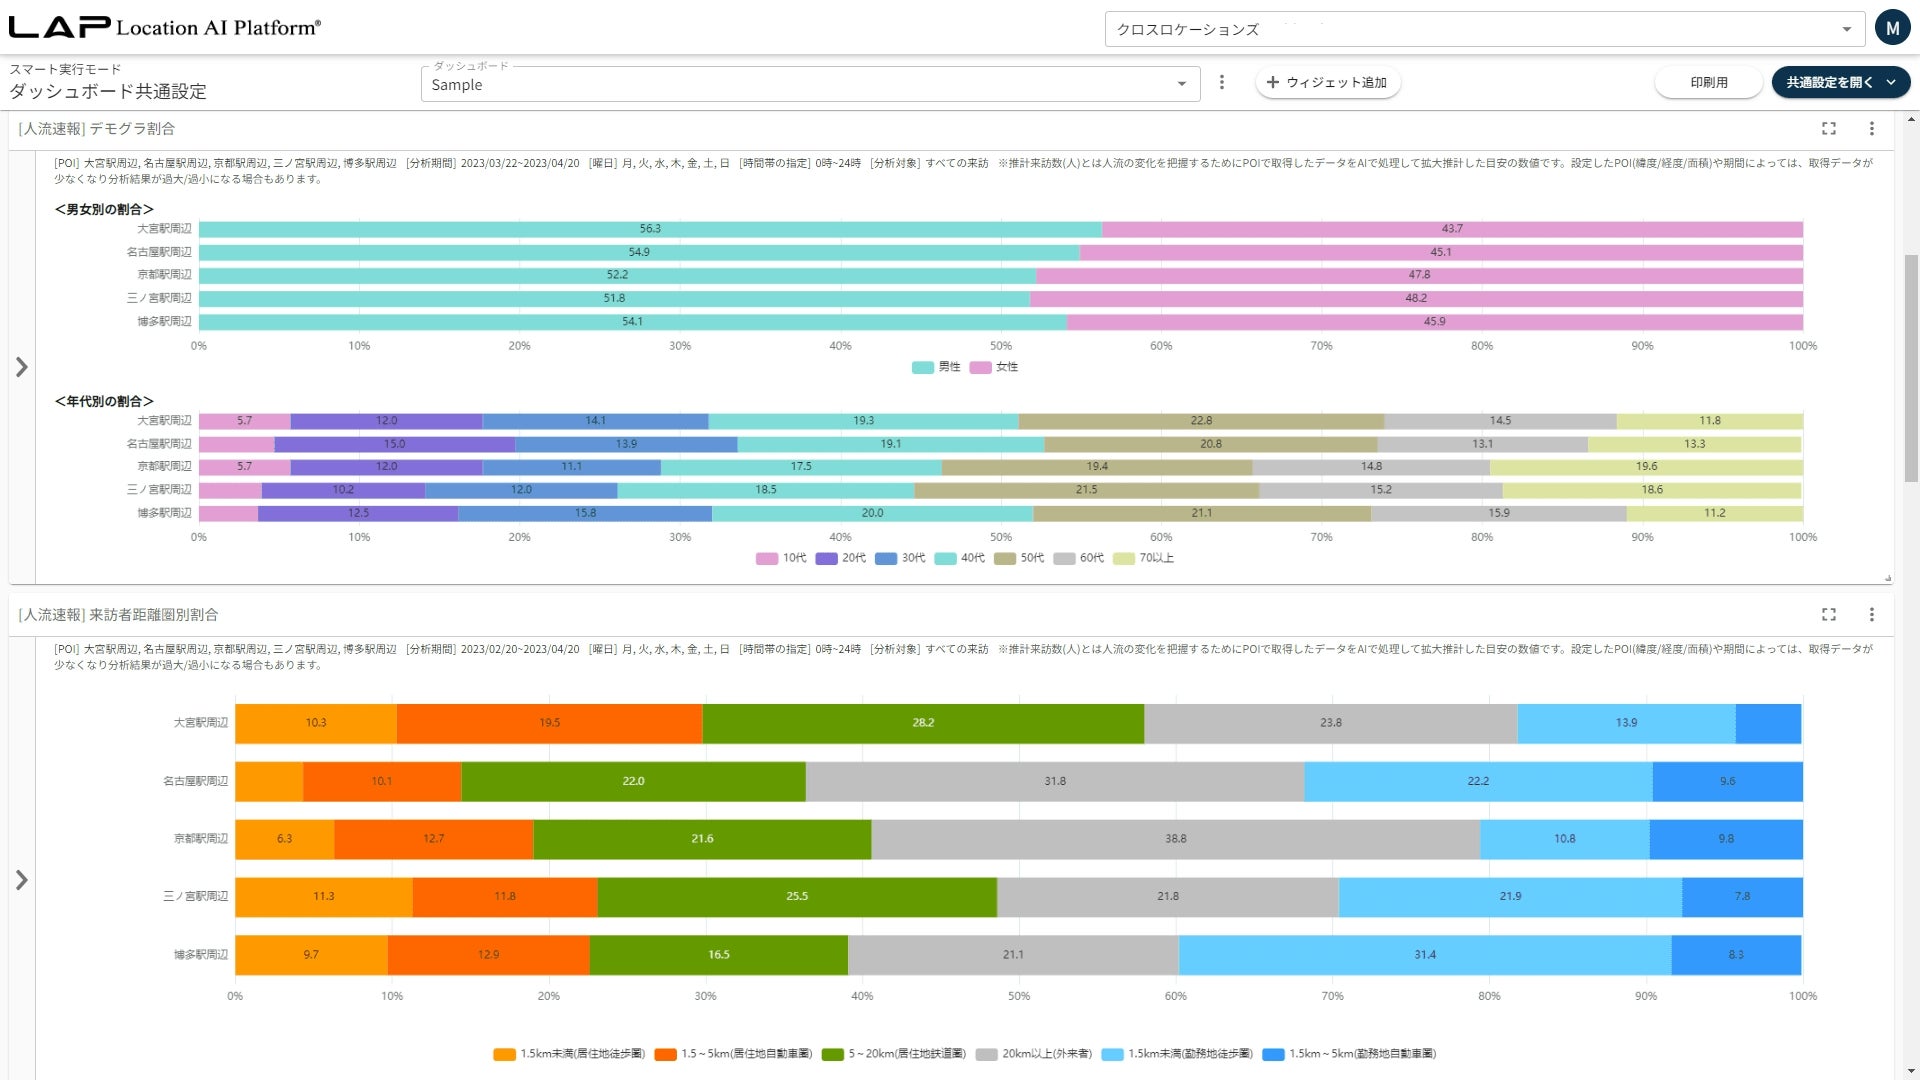Viewport: 1920px width, 1080px height.
Task: Click the 印刷用 print button
Action: [x=1708, y=82]
